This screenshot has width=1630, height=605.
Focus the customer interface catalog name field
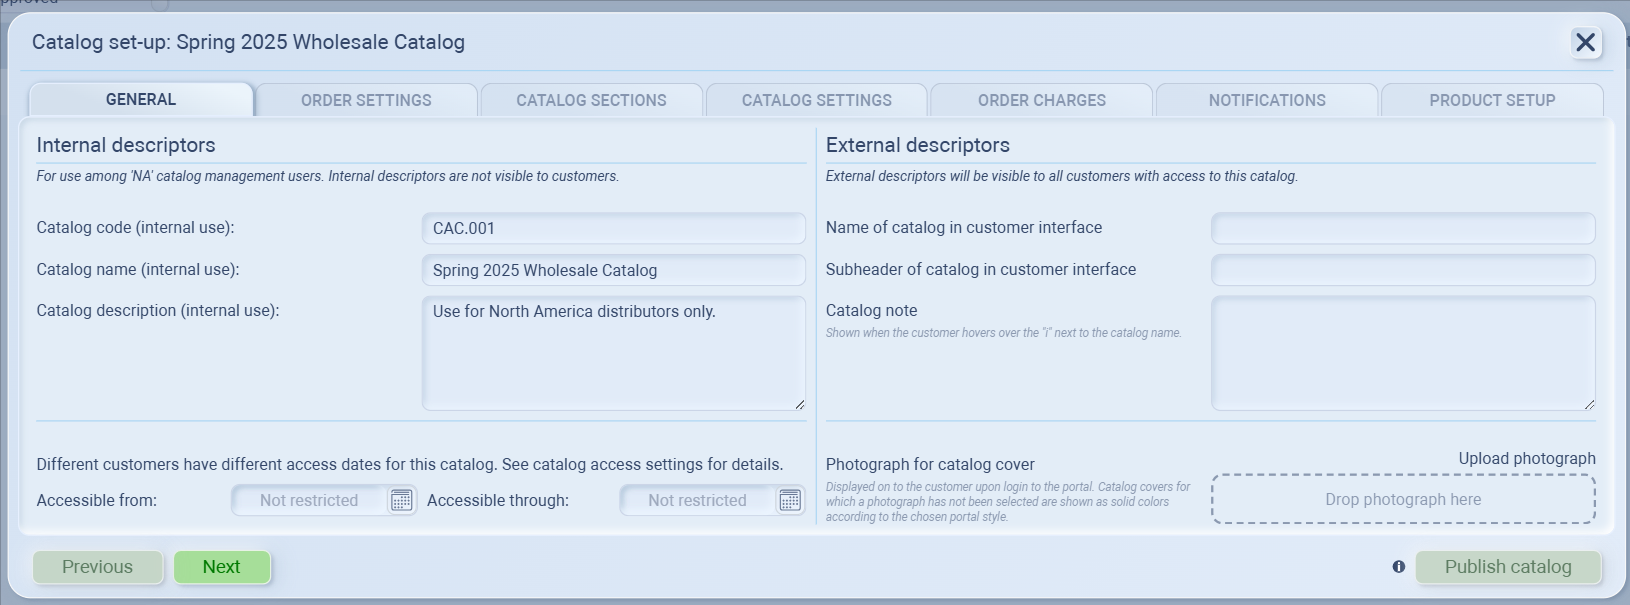1402,228
